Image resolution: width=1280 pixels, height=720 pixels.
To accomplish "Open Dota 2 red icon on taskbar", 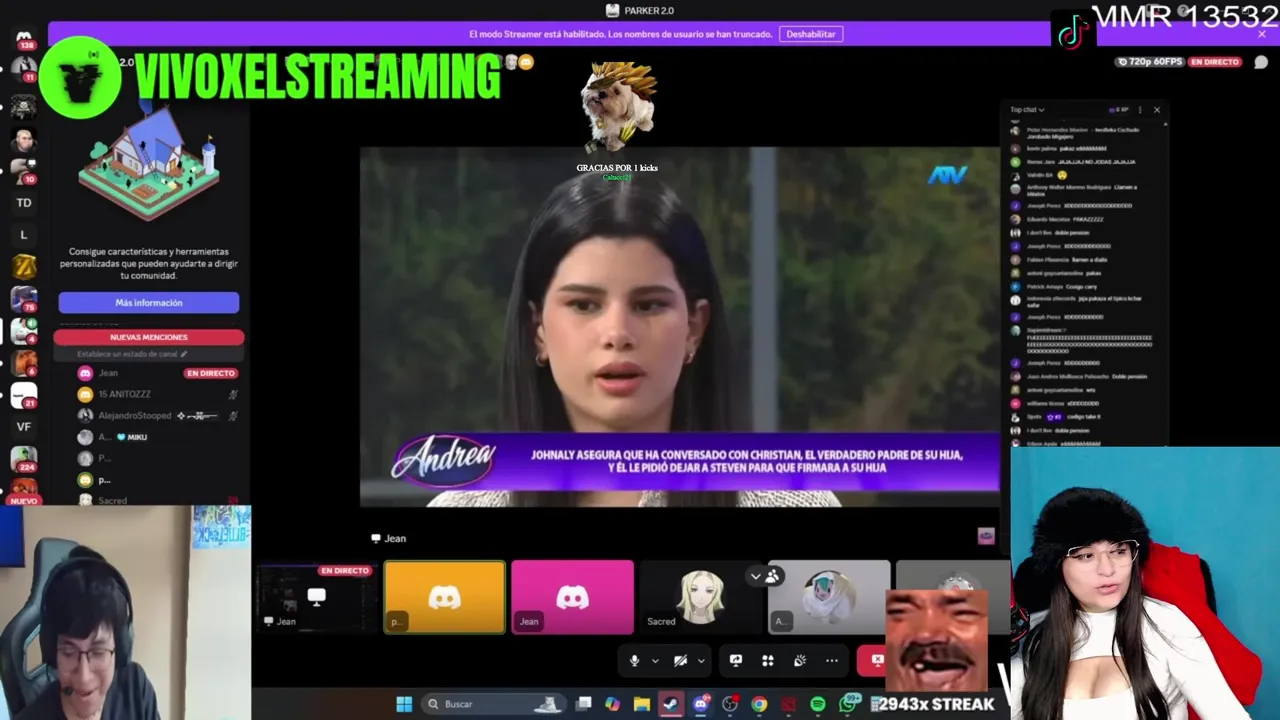I will point(788,704).
